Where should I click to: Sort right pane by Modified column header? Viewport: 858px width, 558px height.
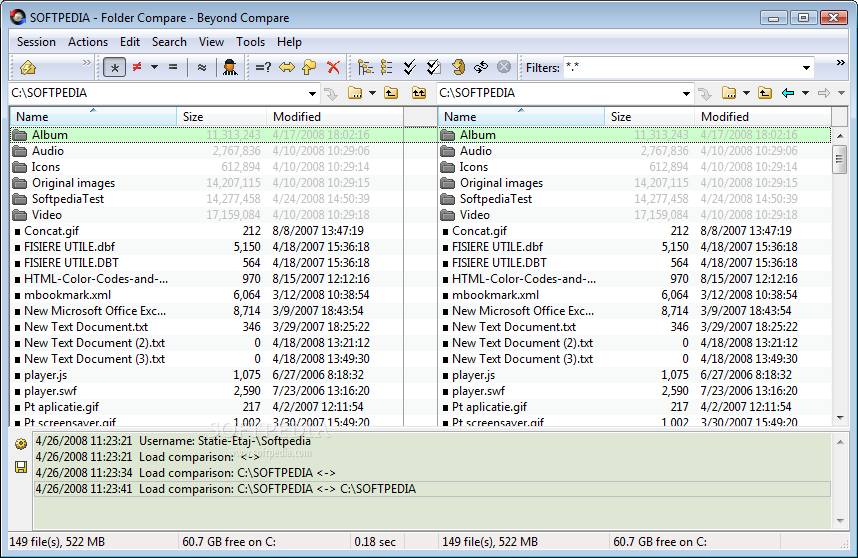[x=763, y=117]
